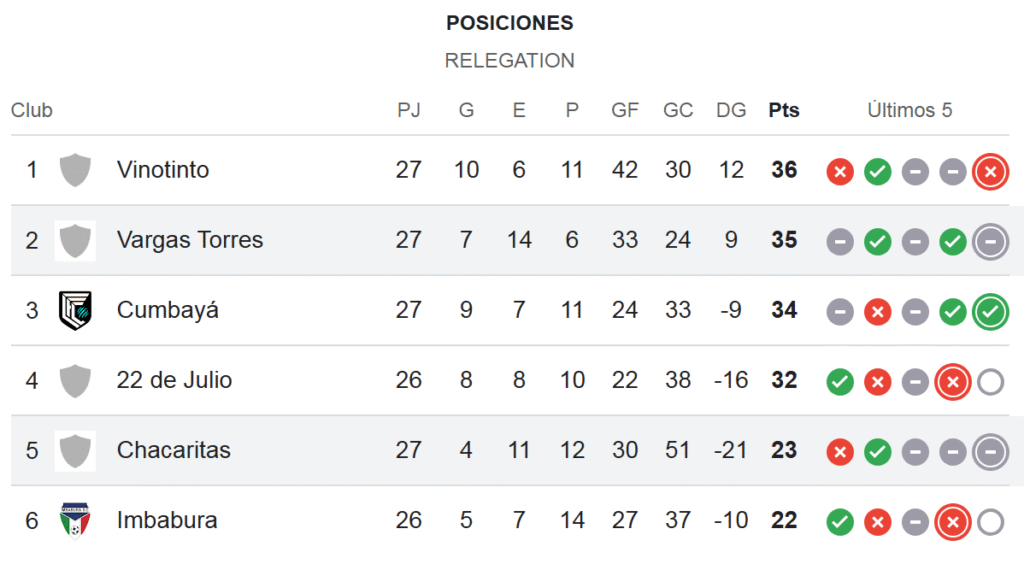This screenshot has width=1024, height=564.
Task: Open the Vargas Torres team link
Action: (190, 240)
